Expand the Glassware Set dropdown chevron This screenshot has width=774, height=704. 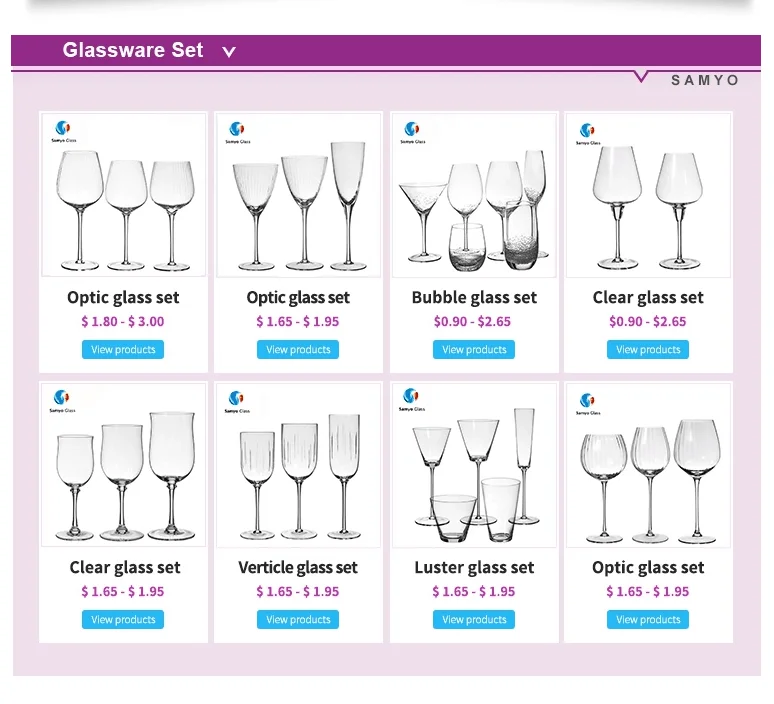[229, 52]
